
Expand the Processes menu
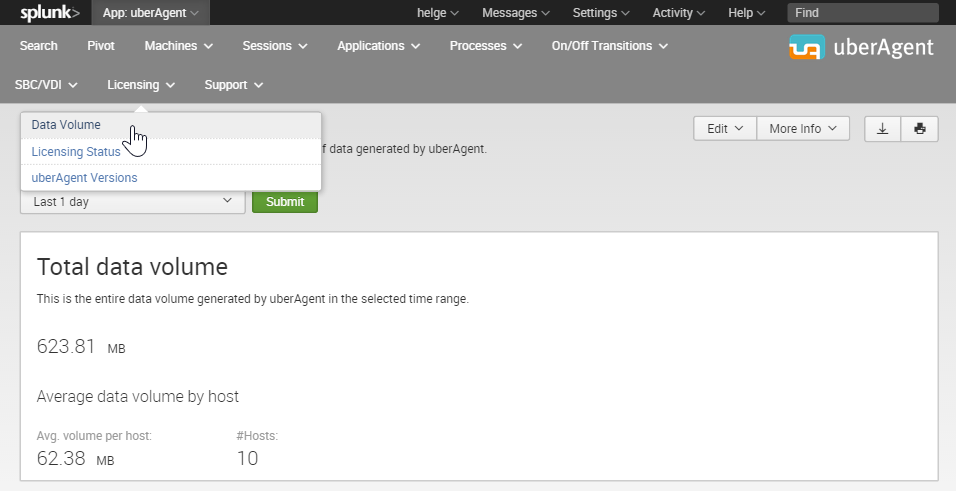point(486,46)
